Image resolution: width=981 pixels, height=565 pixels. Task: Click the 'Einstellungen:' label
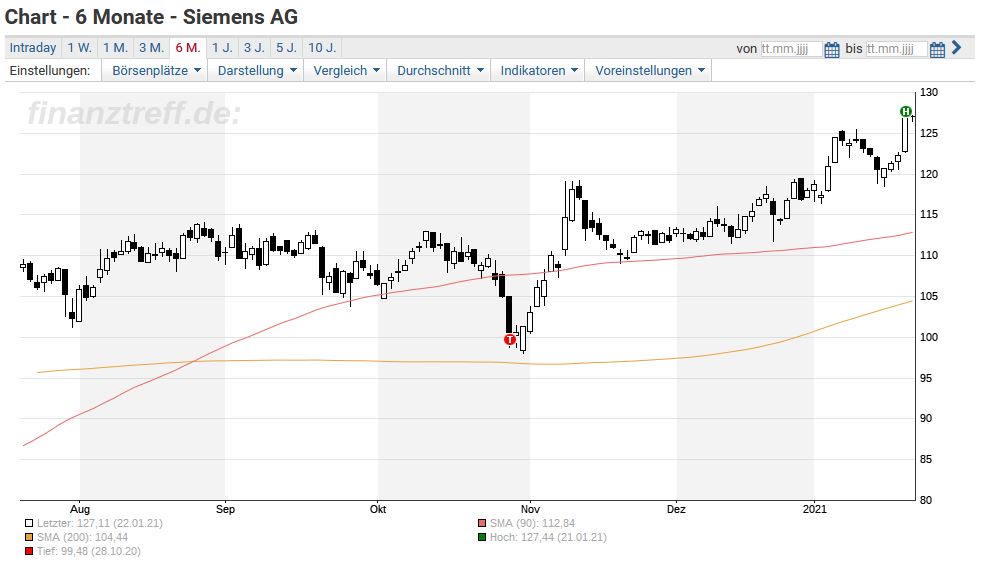49,71
